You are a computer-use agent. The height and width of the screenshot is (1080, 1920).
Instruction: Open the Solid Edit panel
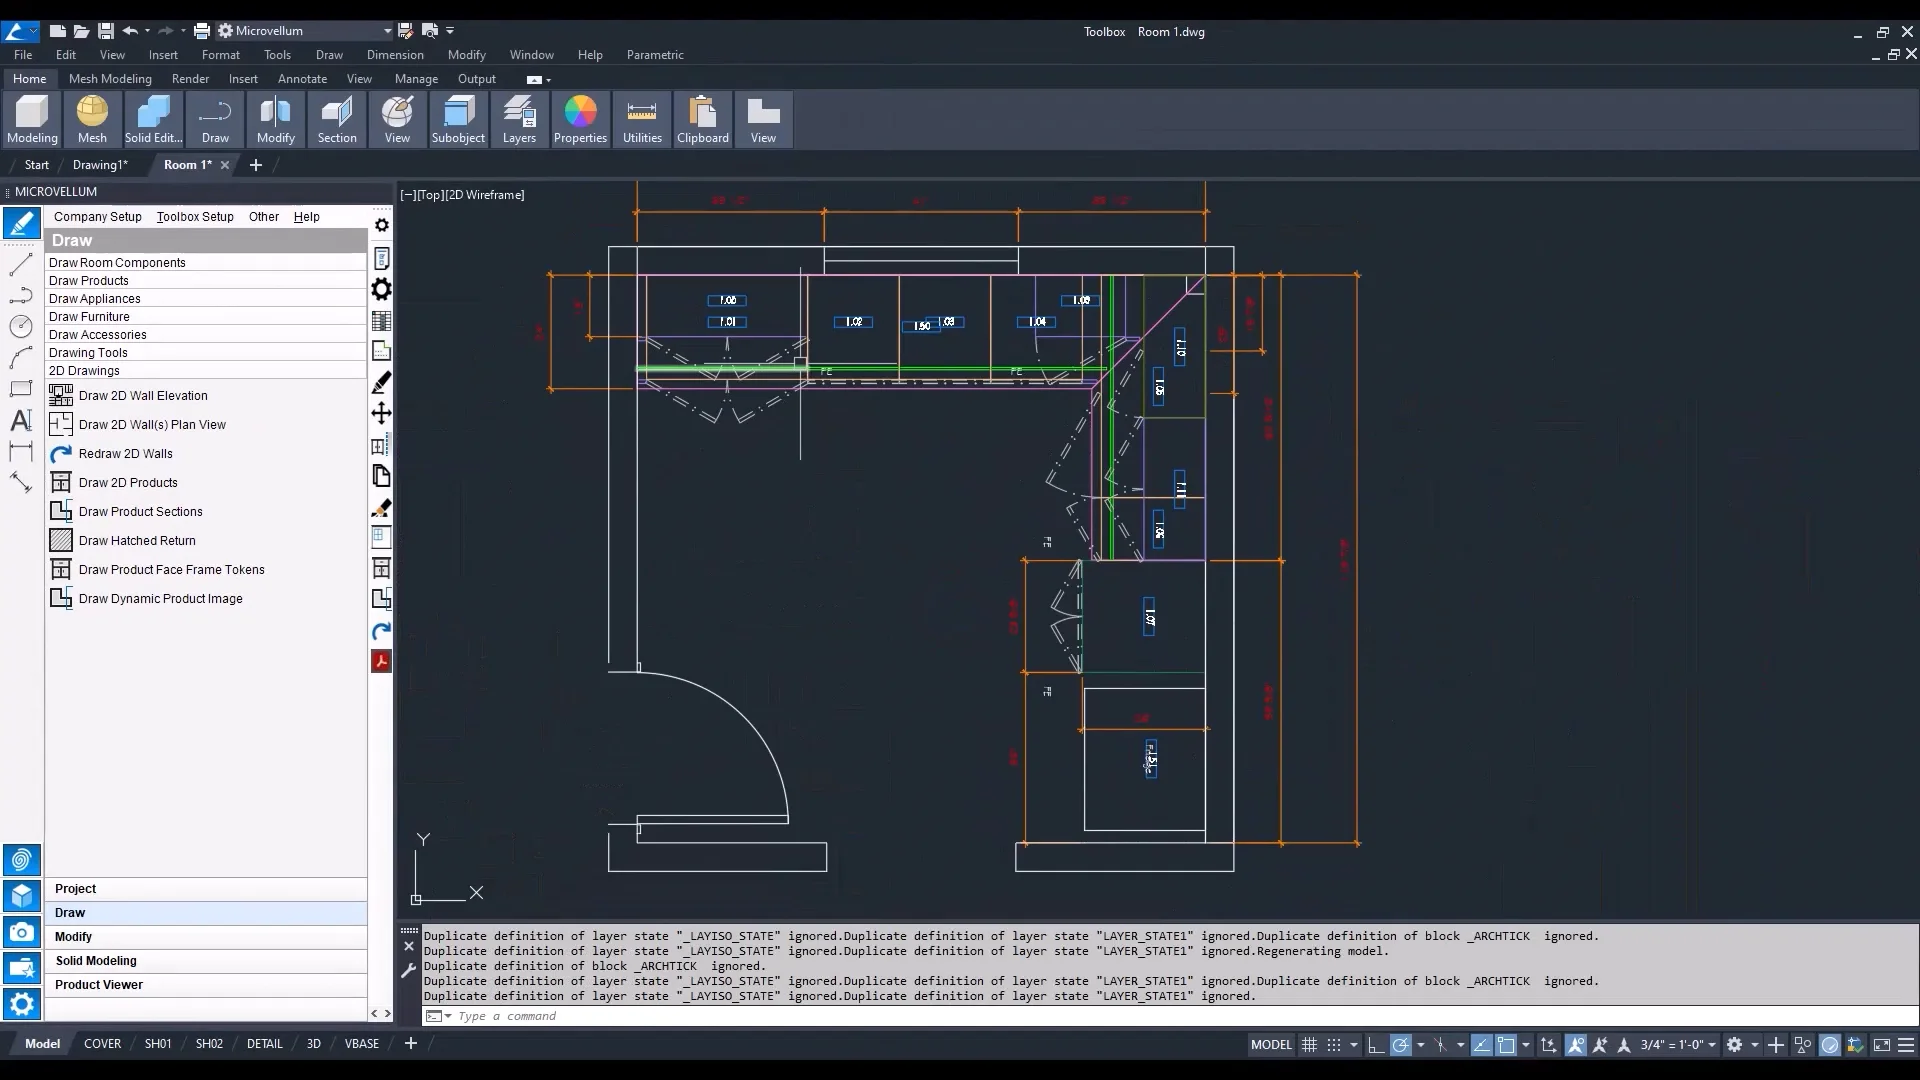click(x=153, y=119)
